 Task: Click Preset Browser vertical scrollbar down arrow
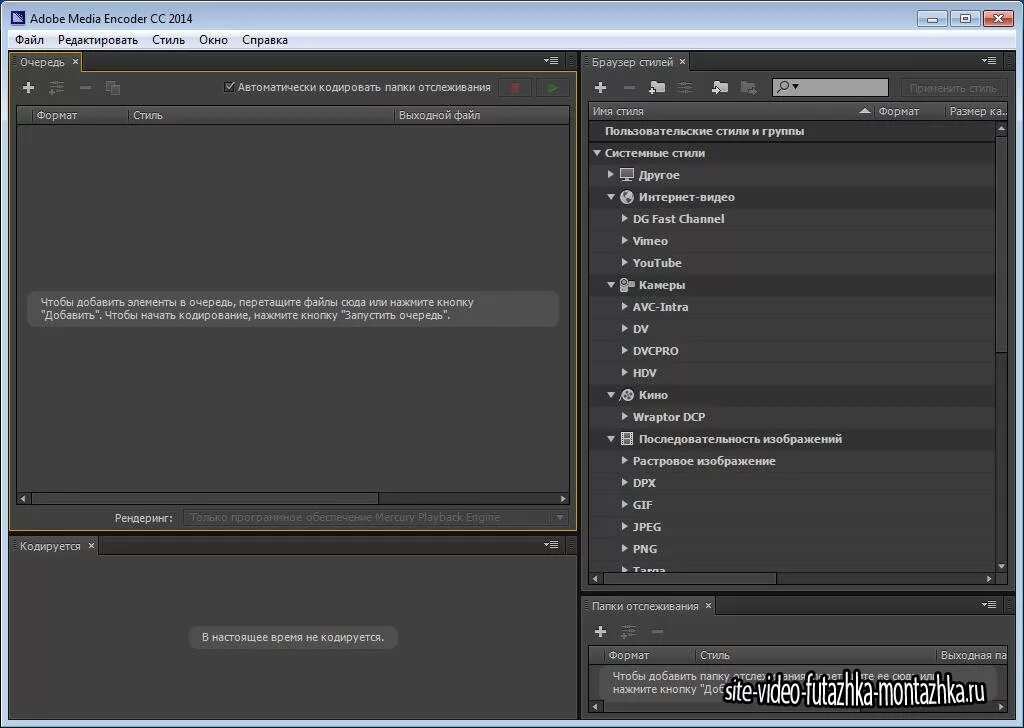tap(1001, 566)
